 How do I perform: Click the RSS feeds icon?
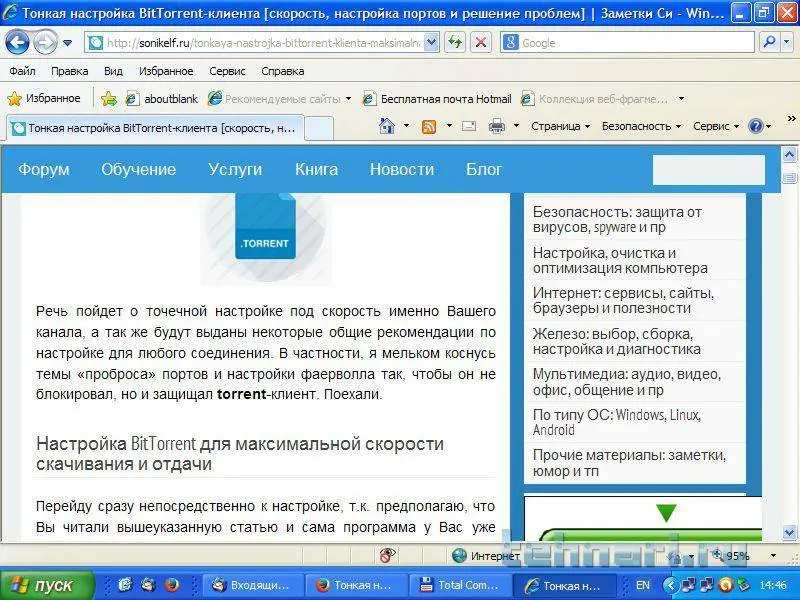click(x=429, y=126)
